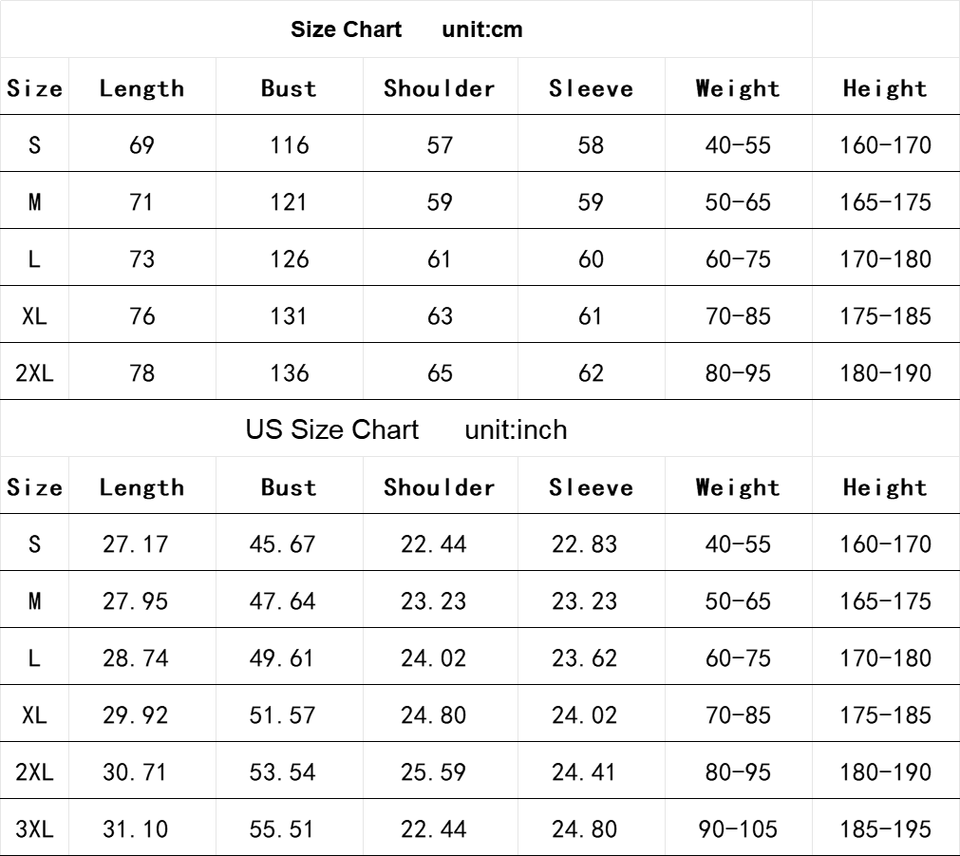The height and width of the screenshot is (856, 960).
Task: Select length value 76 in XL row
Action: [x=142, y=317]
